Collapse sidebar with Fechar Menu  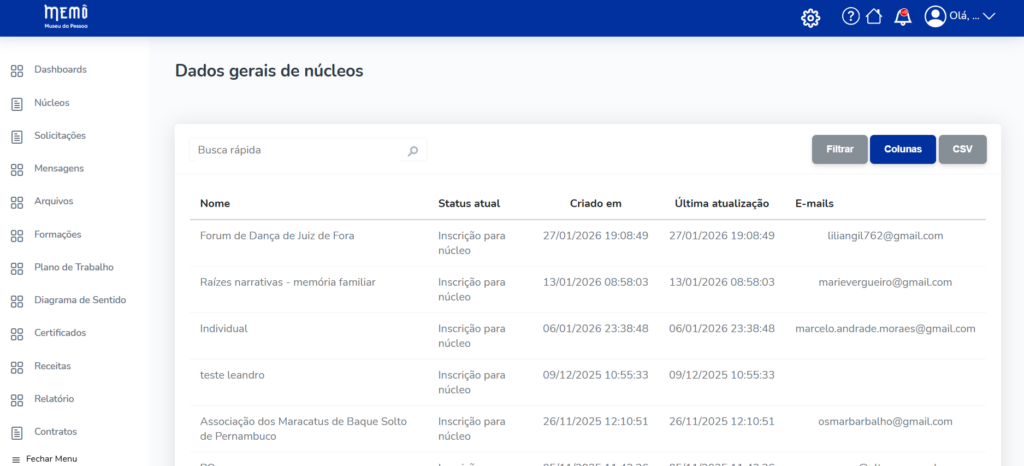pyautogui.click(x=44, y=458)
